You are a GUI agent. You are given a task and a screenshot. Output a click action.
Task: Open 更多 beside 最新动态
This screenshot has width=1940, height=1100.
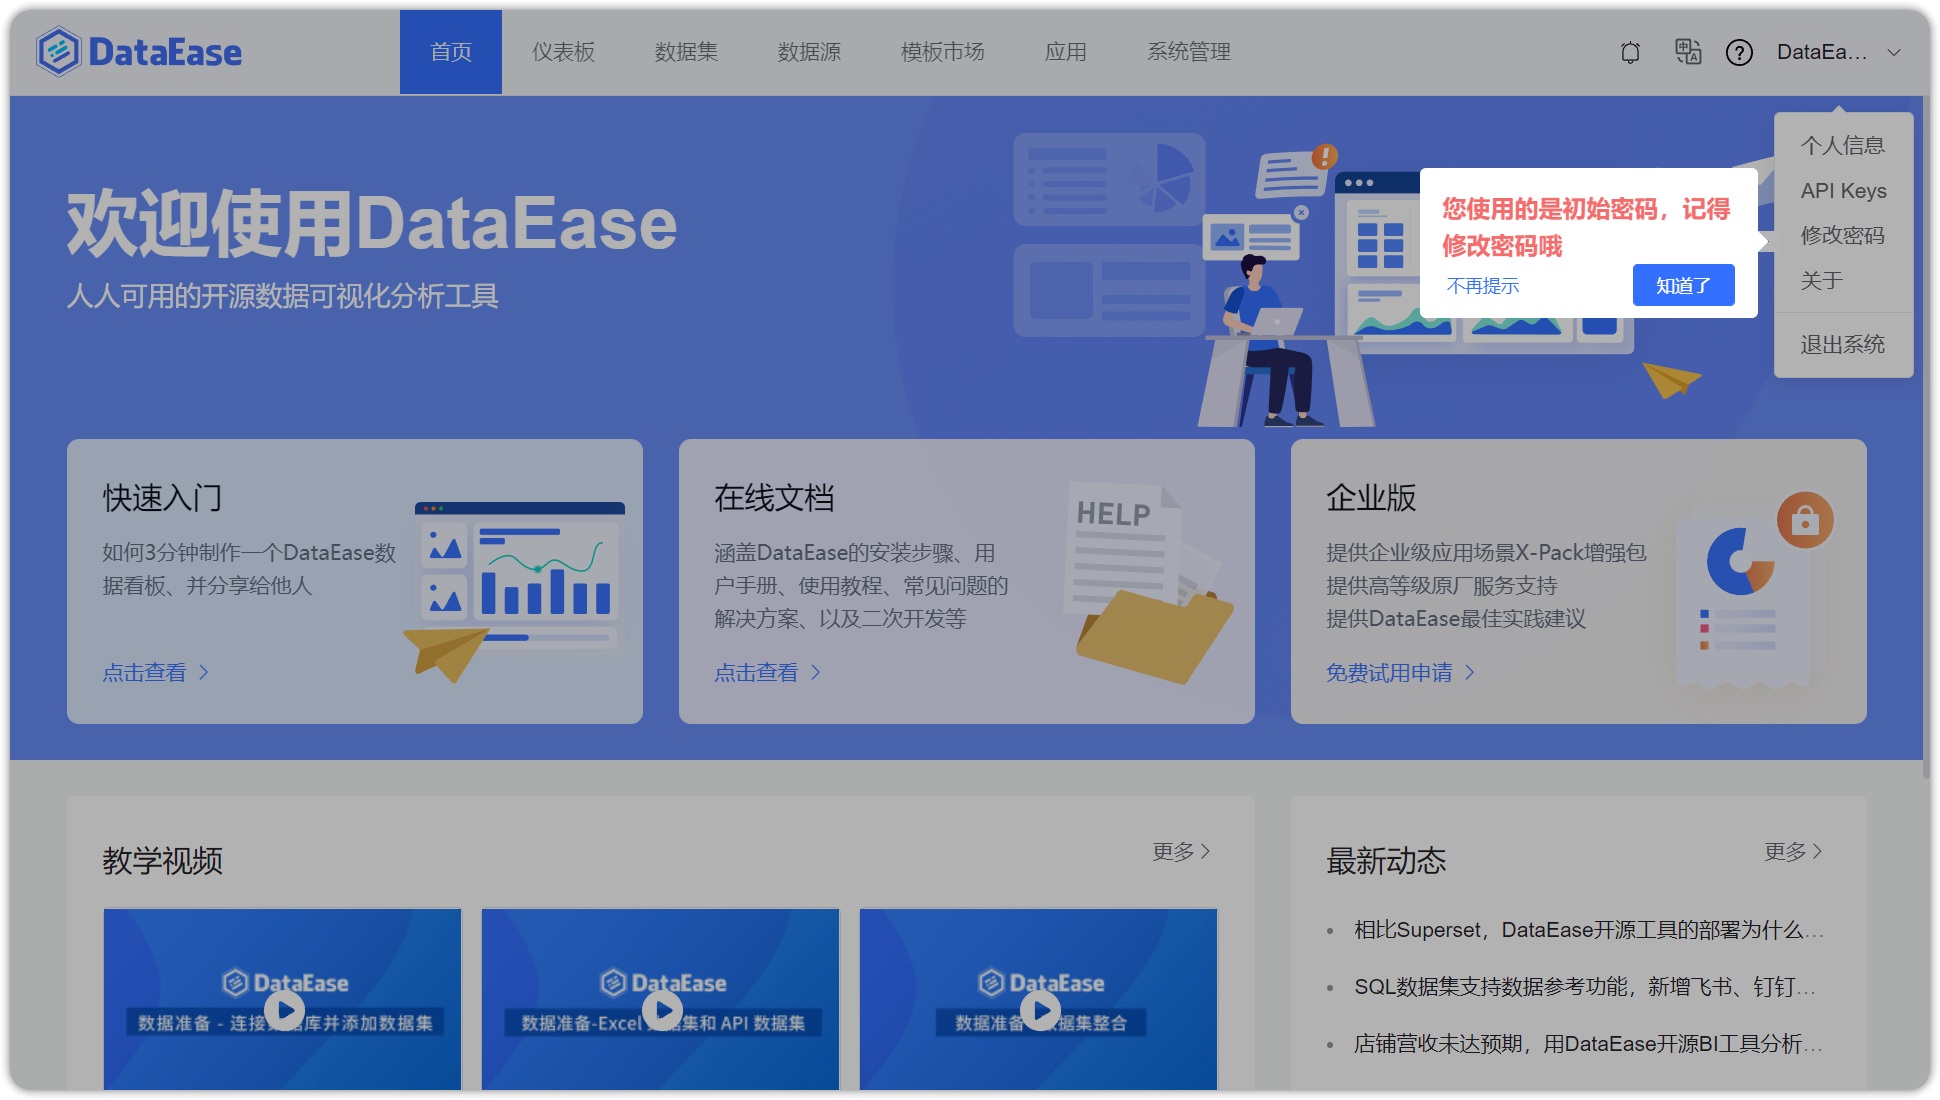(1791, 850)
